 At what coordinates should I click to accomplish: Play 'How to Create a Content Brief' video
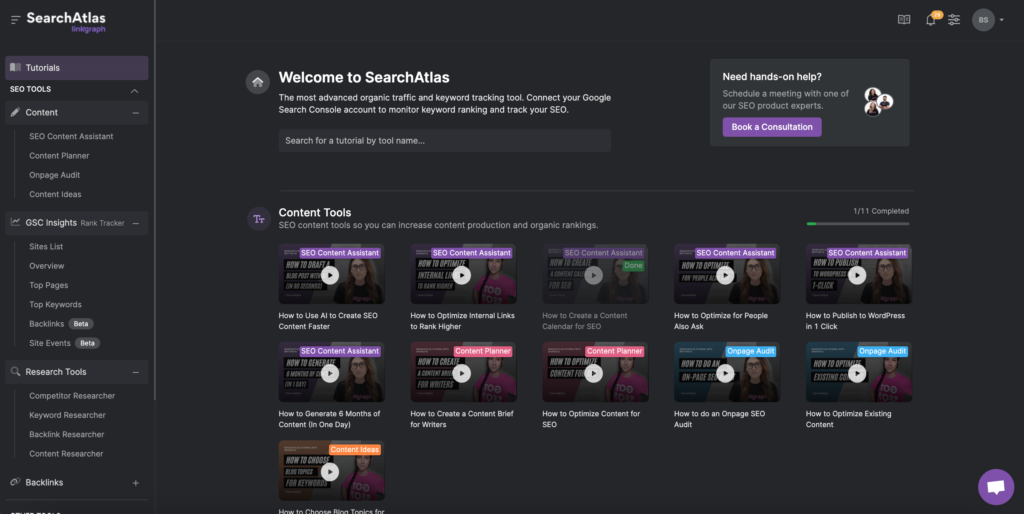pos(462,372)
